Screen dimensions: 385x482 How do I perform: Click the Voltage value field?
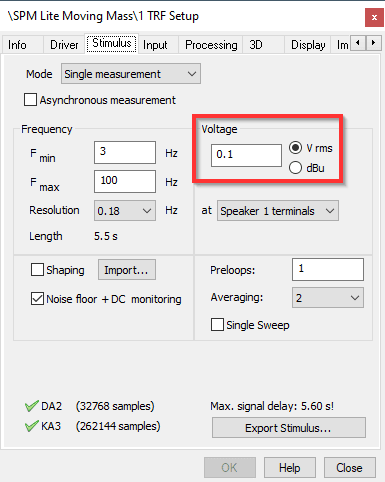tap(246, 155)
